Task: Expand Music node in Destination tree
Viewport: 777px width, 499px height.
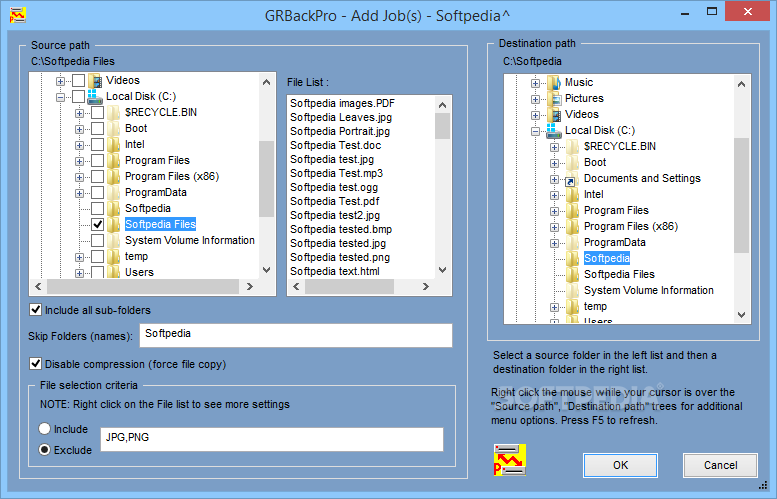Action: 535,83
